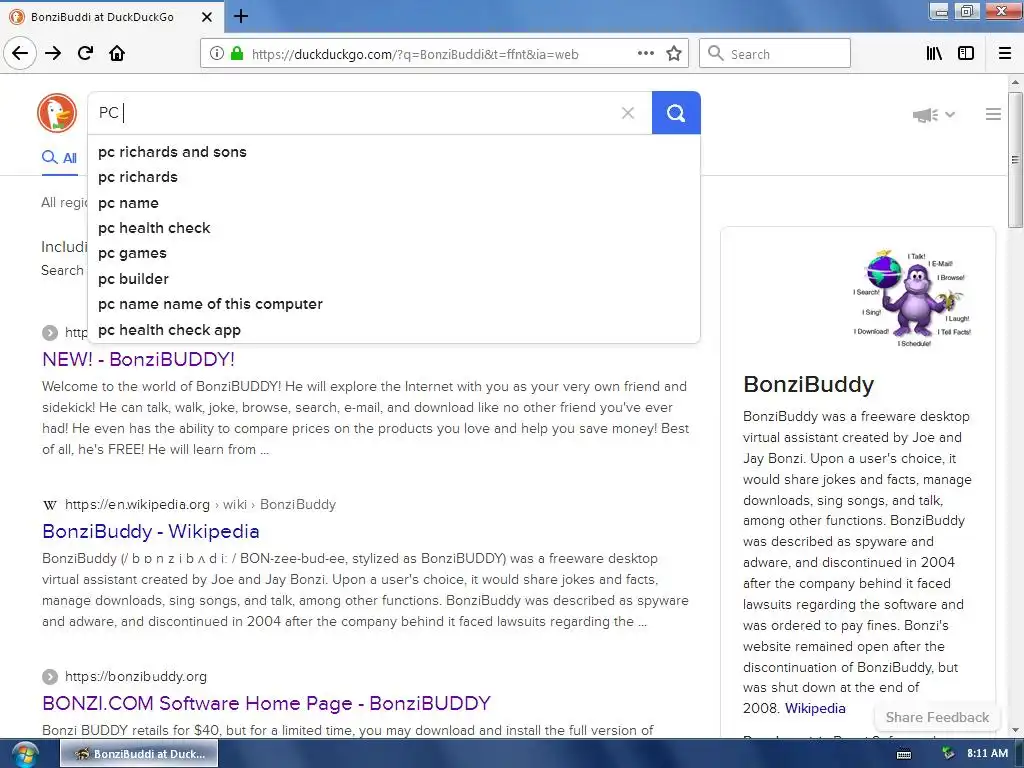Choose suggestion 'pc health check app'
1024x768 pixels.
[394, 330]
